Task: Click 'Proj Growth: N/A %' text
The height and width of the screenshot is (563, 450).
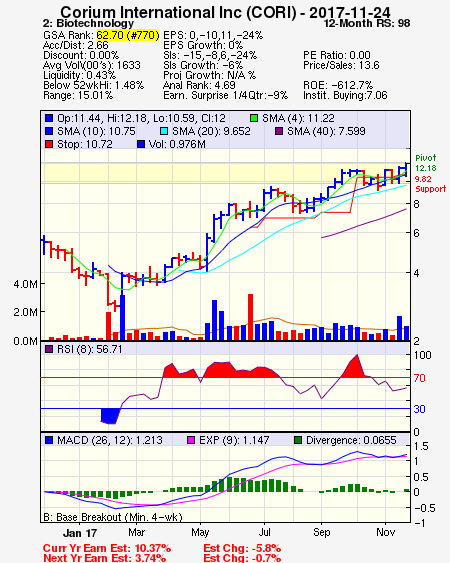Action: tap(209, 75)
